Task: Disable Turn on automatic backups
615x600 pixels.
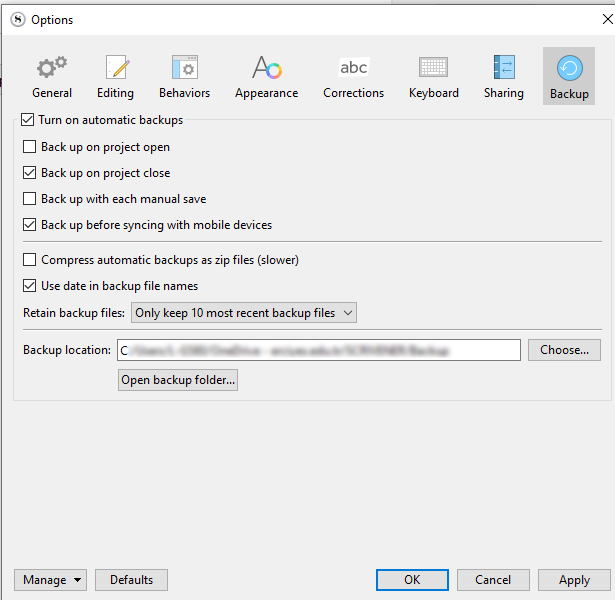Action: pyautogui.click(x=27, y=120)
